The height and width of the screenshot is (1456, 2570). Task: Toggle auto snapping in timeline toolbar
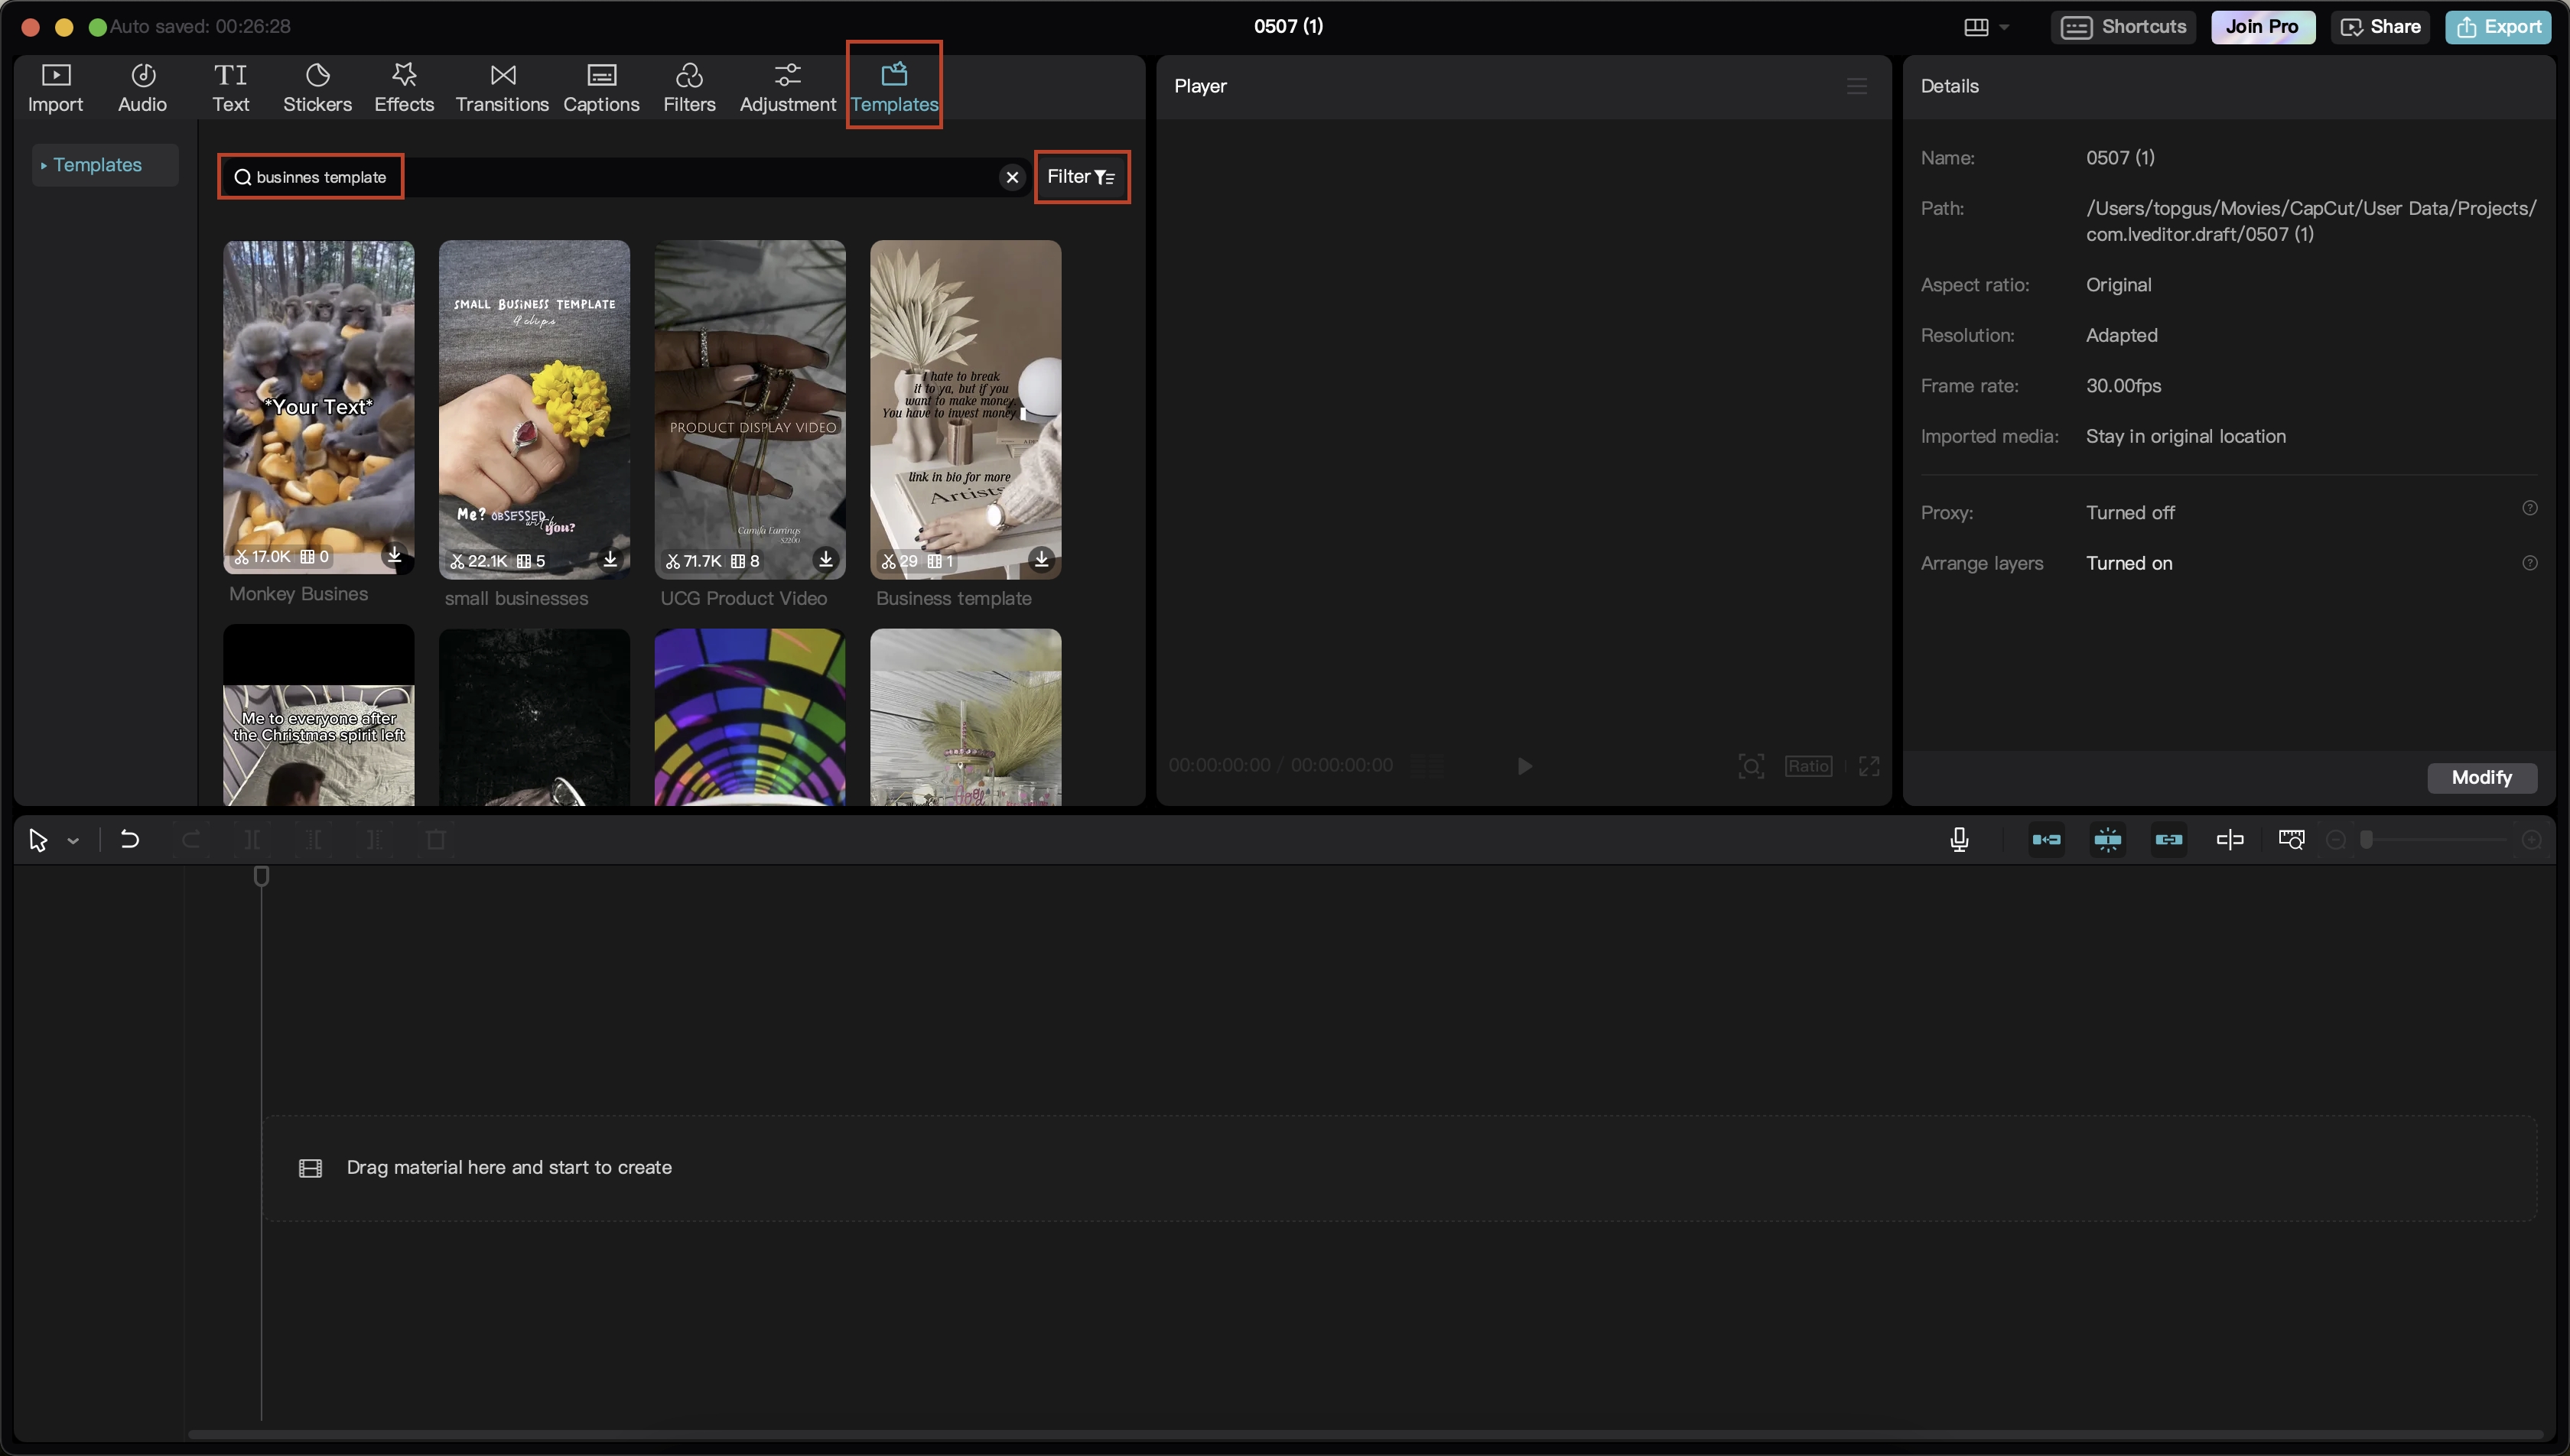click(x=2107, y=840)
